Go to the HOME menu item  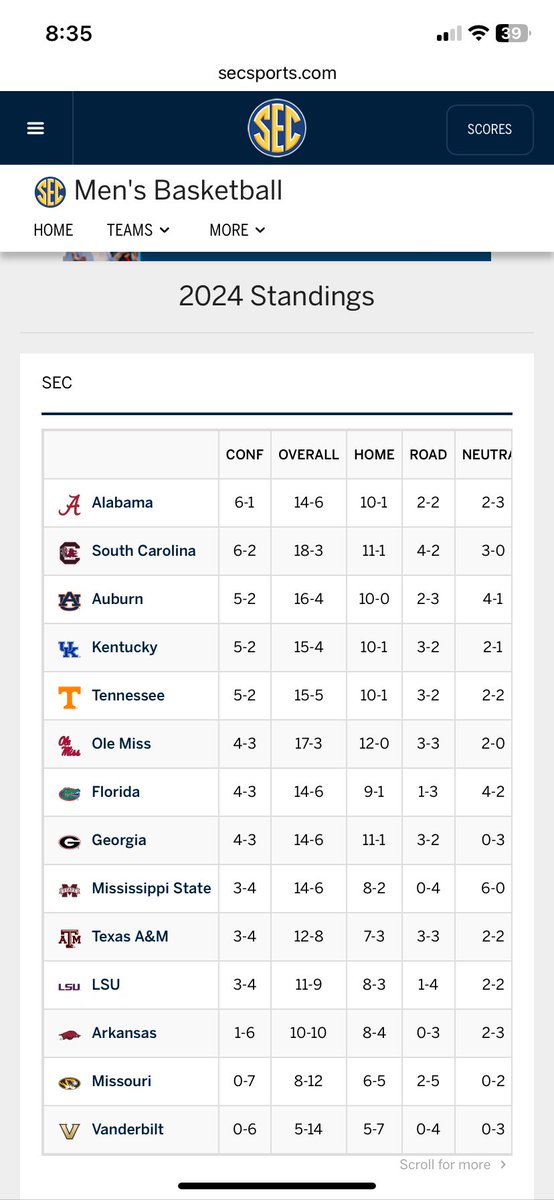(x=53, y=230)
